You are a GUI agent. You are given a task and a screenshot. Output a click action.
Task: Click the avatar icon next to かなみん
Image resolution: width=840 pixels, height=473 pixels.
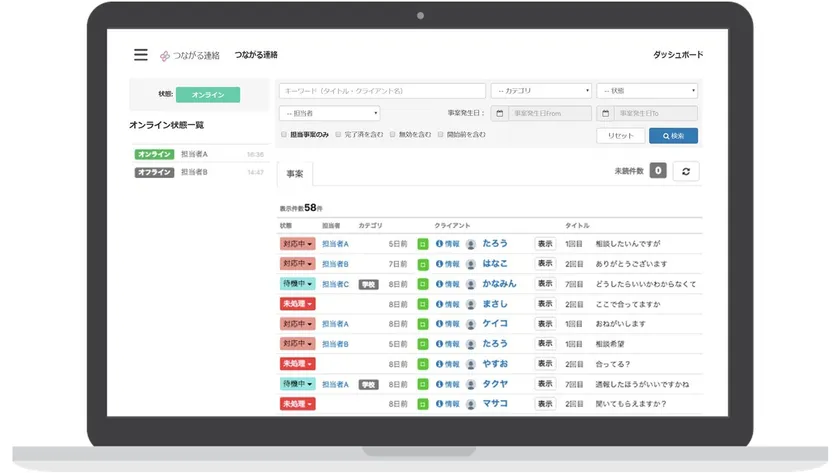click(x=470, y=284)
